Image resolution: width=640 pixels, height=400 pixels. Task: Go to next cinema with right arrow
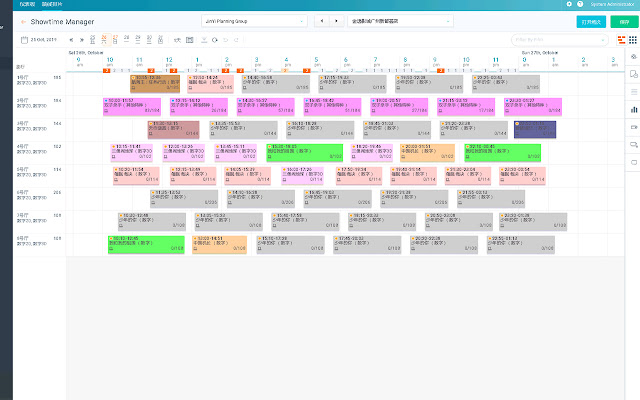(x=338, y=20)
